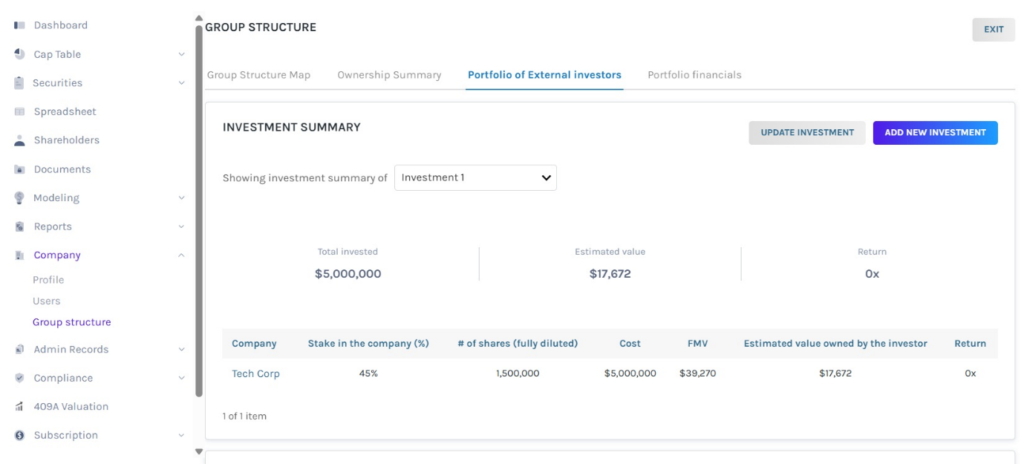Viewport: 1024px width, 464px height.
Task: Click # of shares (fully diluted) header
Action: pyautogui.click(x=518, y=344)
